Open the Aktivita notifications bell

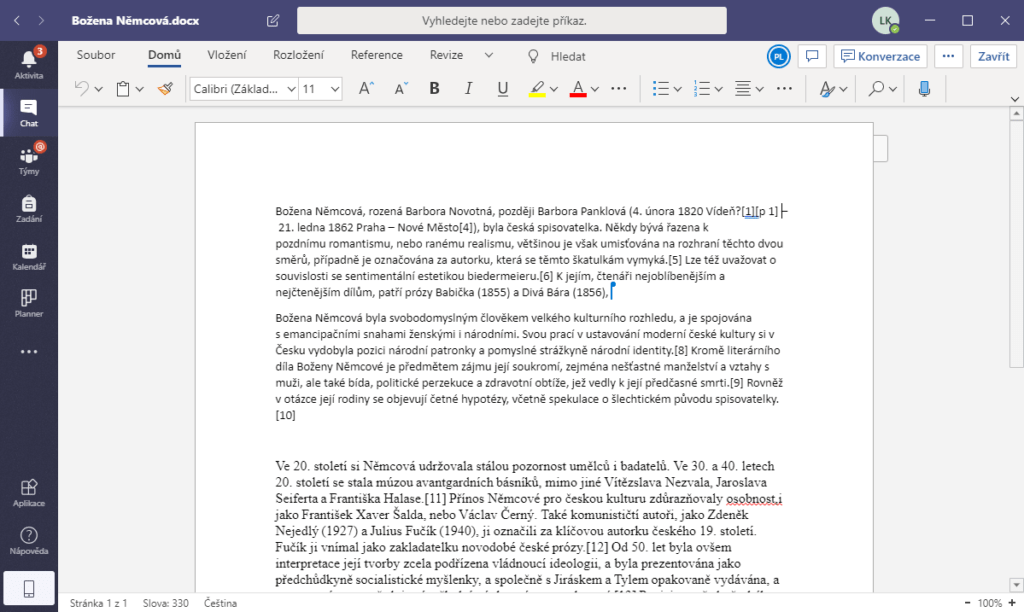(x=29, y=62)
